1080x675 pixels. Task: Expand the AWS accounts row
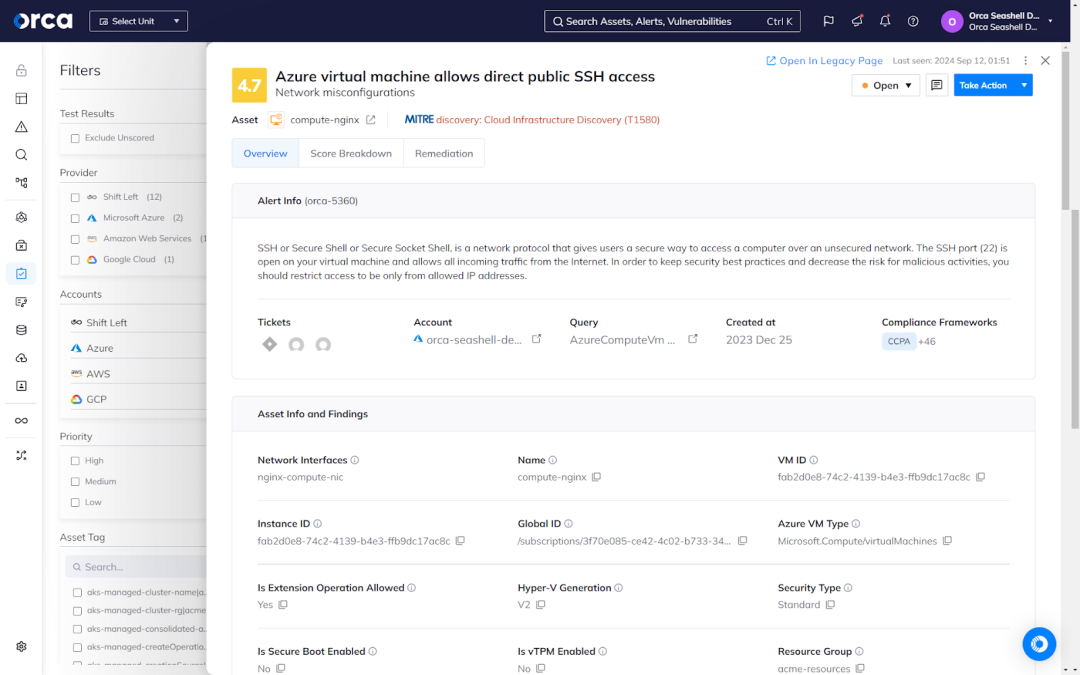(138, 374)
